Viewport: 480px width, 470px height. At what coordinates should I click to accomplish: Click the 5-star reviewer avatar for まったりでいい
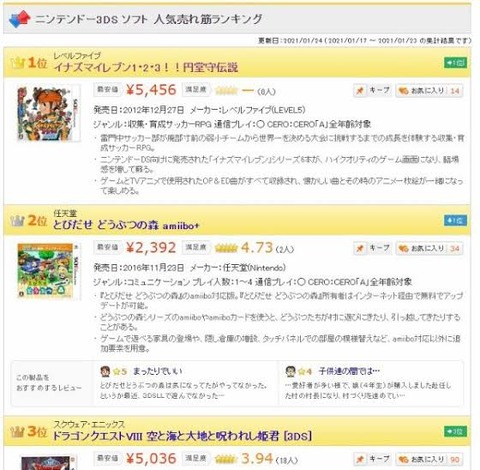pos(105,371)
